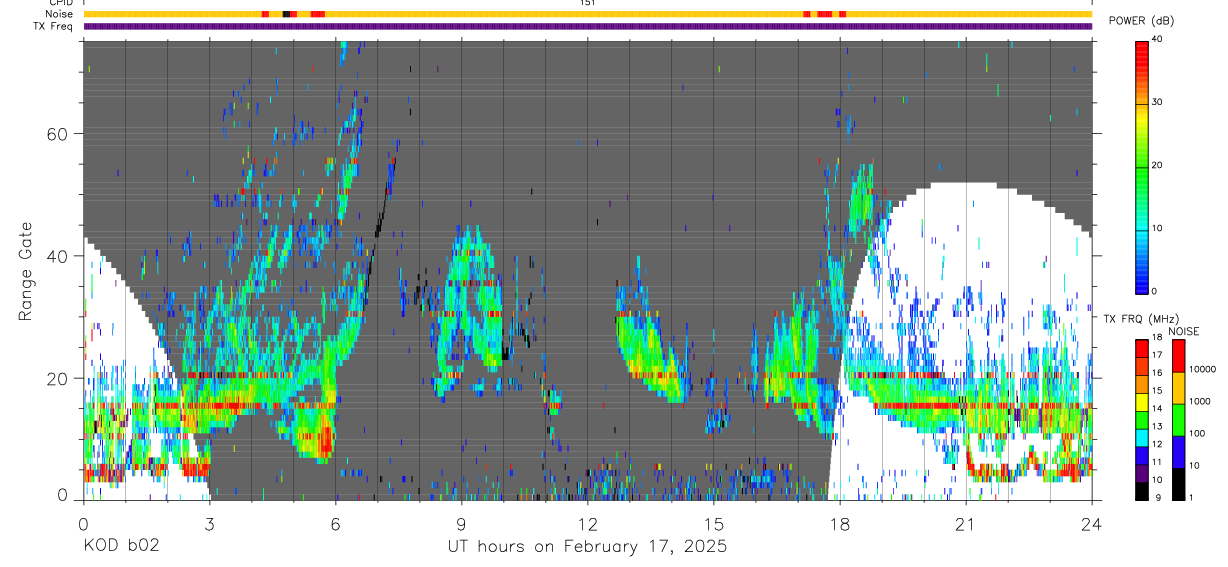Click the purple TX Freq strip
The width and height of the screenshot is (1228, 567).
pyautogui.click(x=587, y=26)
